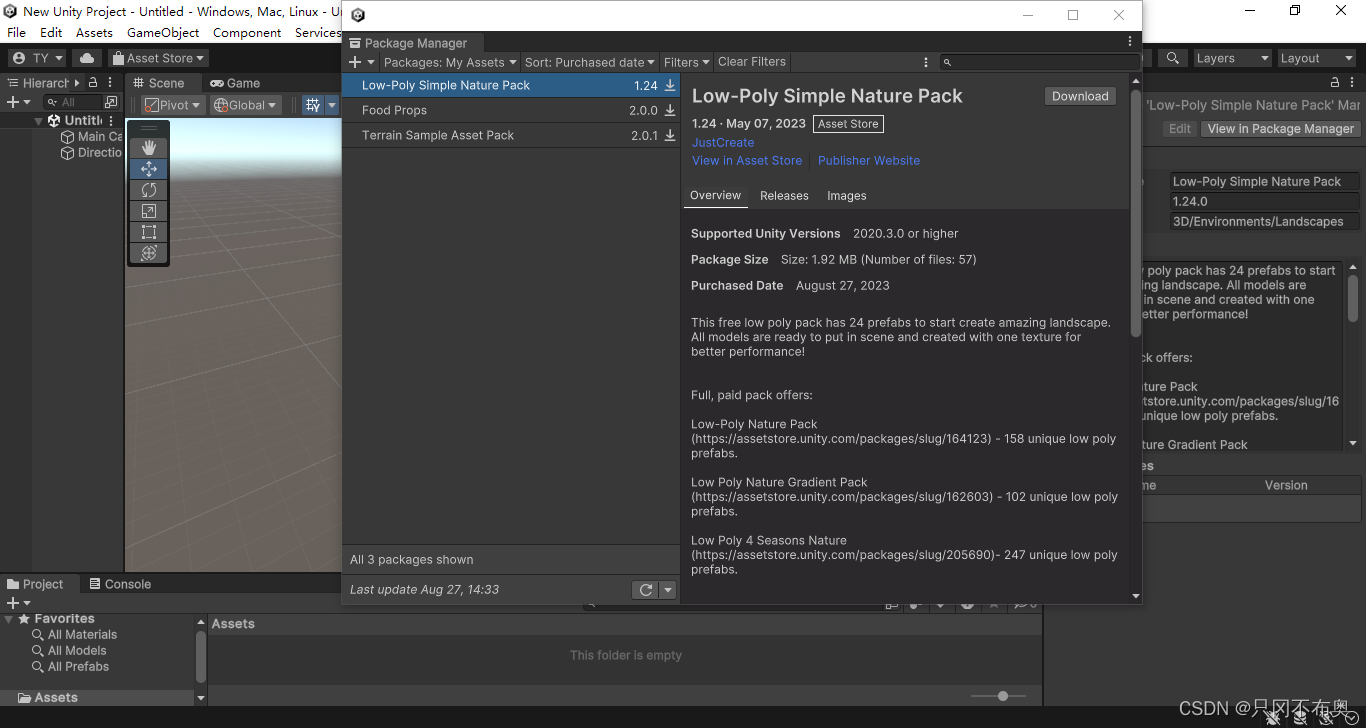Collapse the Untitled scene in Hierarchy

(x=39, y=120)
